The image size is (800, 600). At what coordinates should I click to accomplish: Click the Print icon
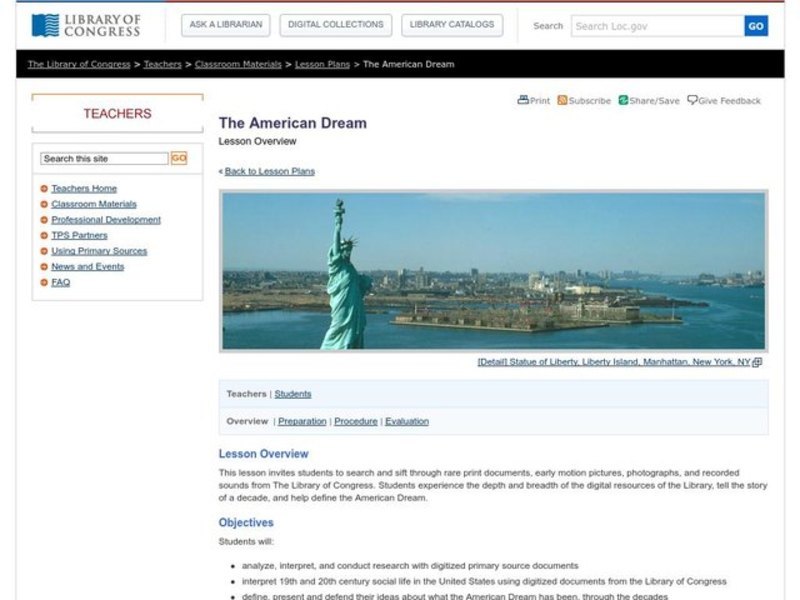[523, 100]
